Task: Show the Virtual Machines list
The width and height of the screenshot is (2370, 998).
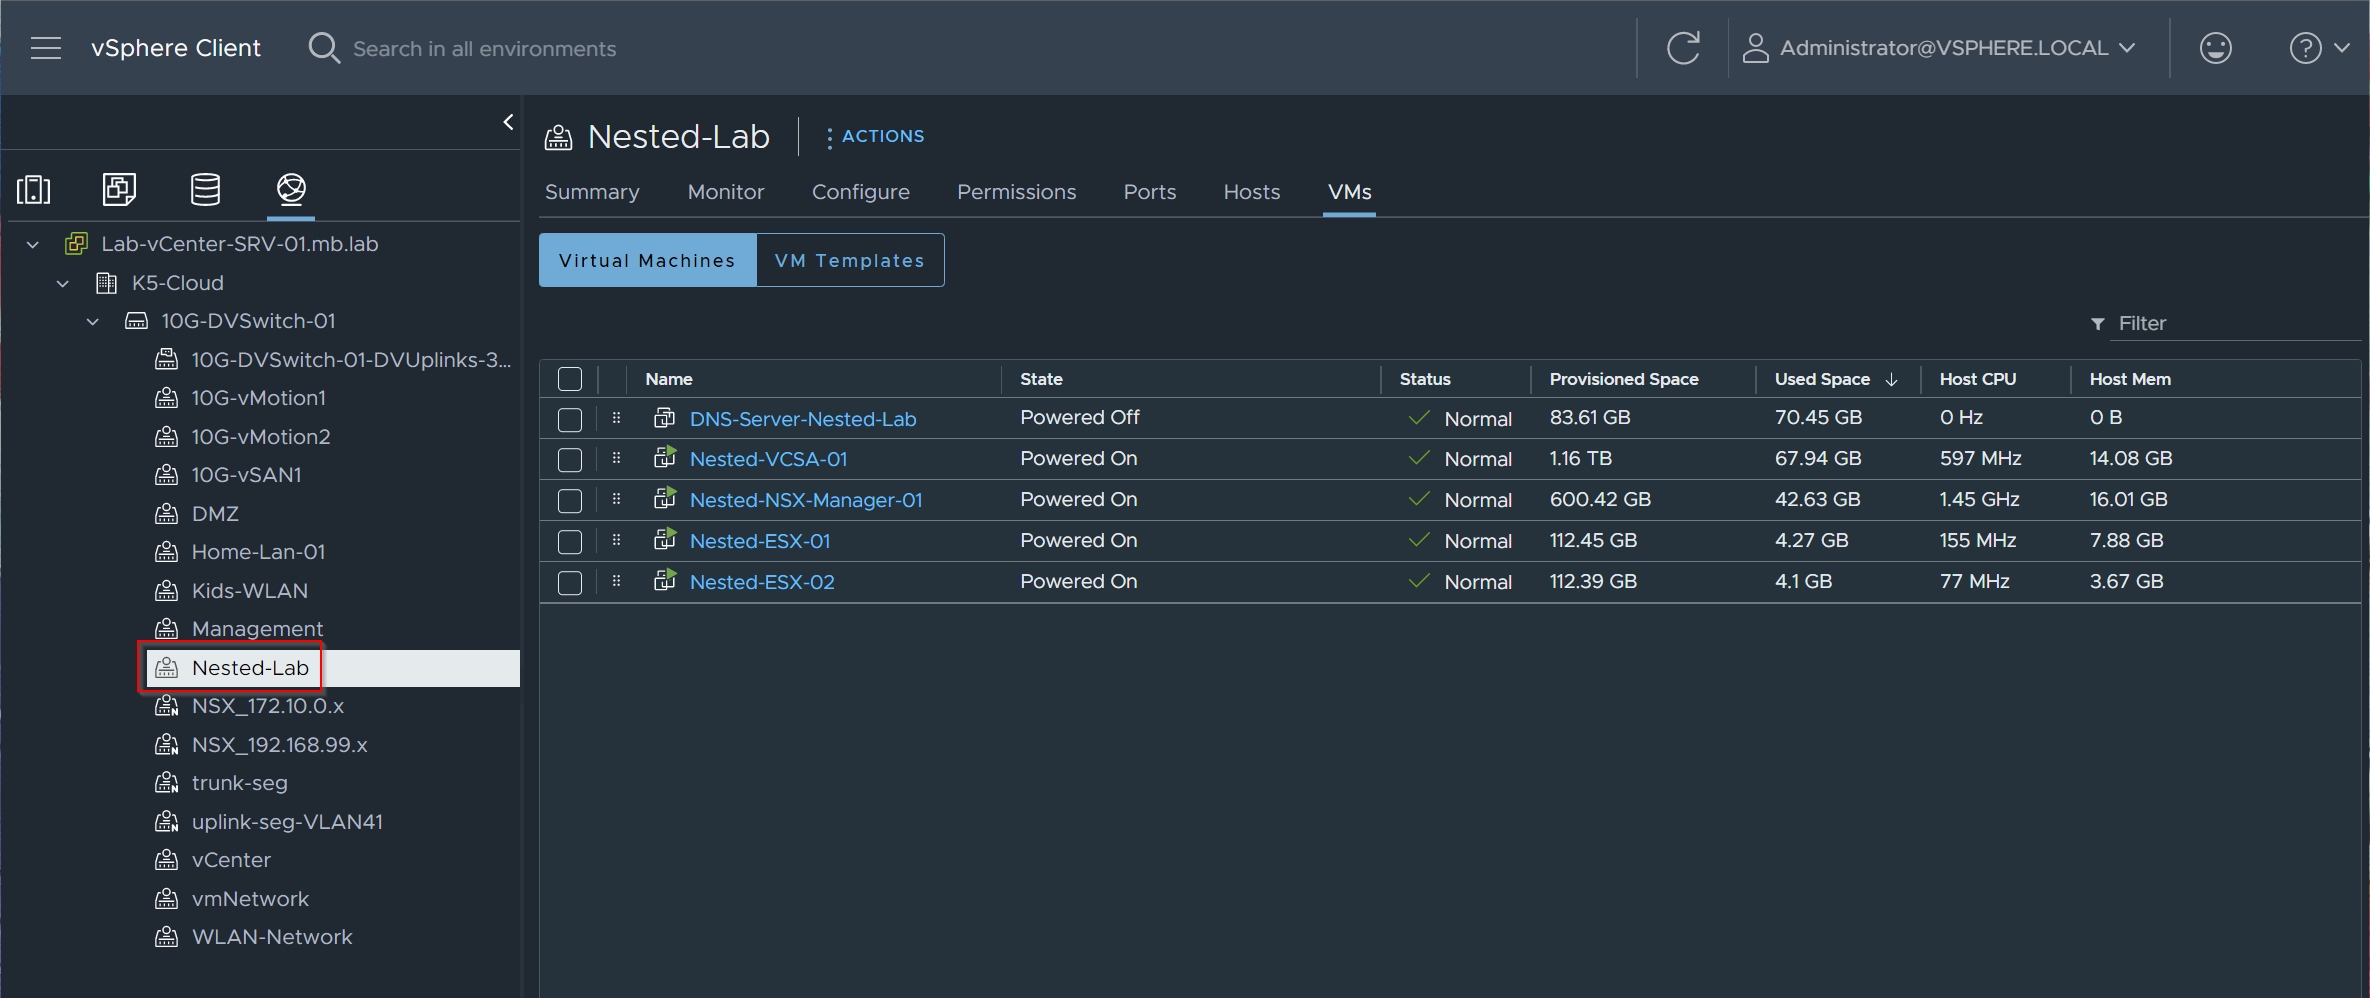Action: [x=648, y=260]
